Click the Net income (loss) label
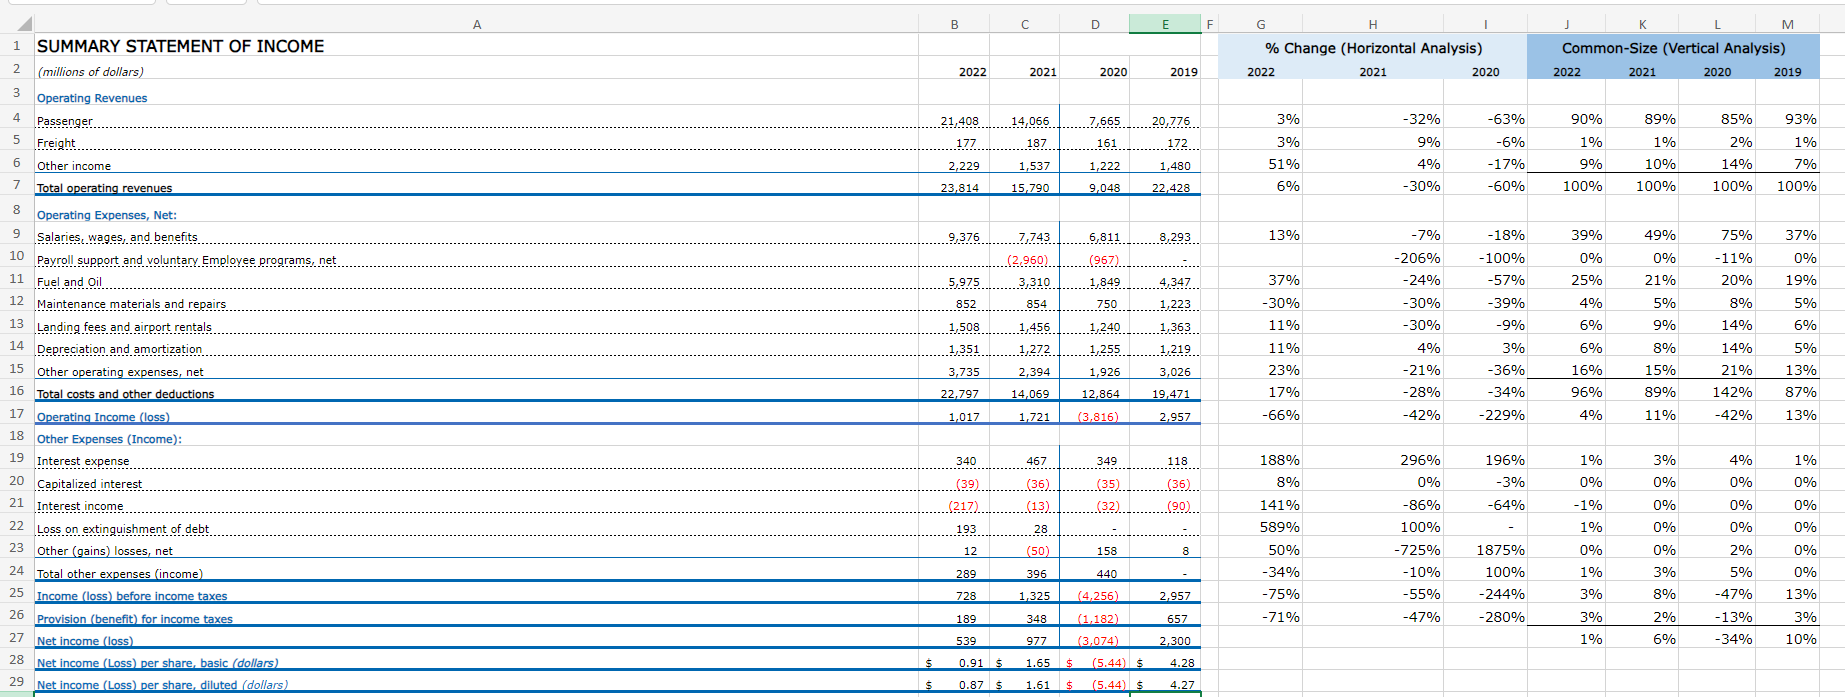This screenshot has width=1845, height=697. pos(85,641)
